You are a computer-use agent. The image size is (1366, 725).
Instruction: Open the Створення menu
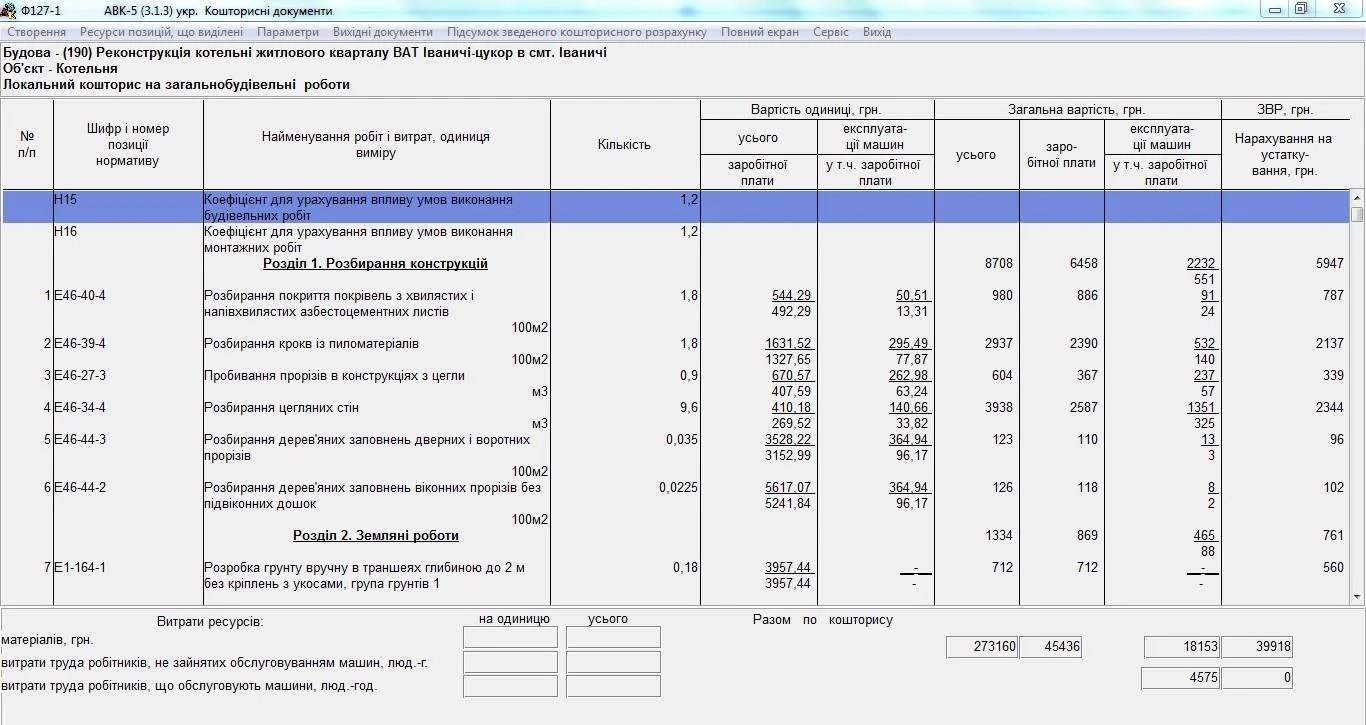36,32
